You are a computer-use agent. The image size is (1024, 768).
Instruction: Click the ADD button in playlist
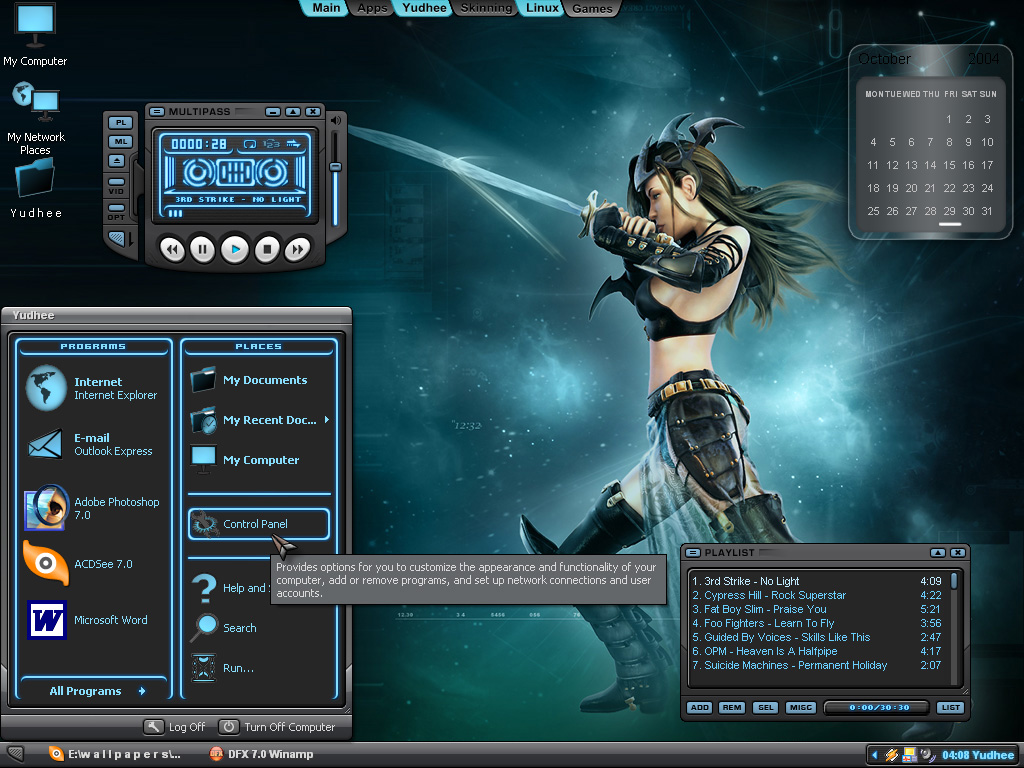pyautogui.click(x=700, y=708)
